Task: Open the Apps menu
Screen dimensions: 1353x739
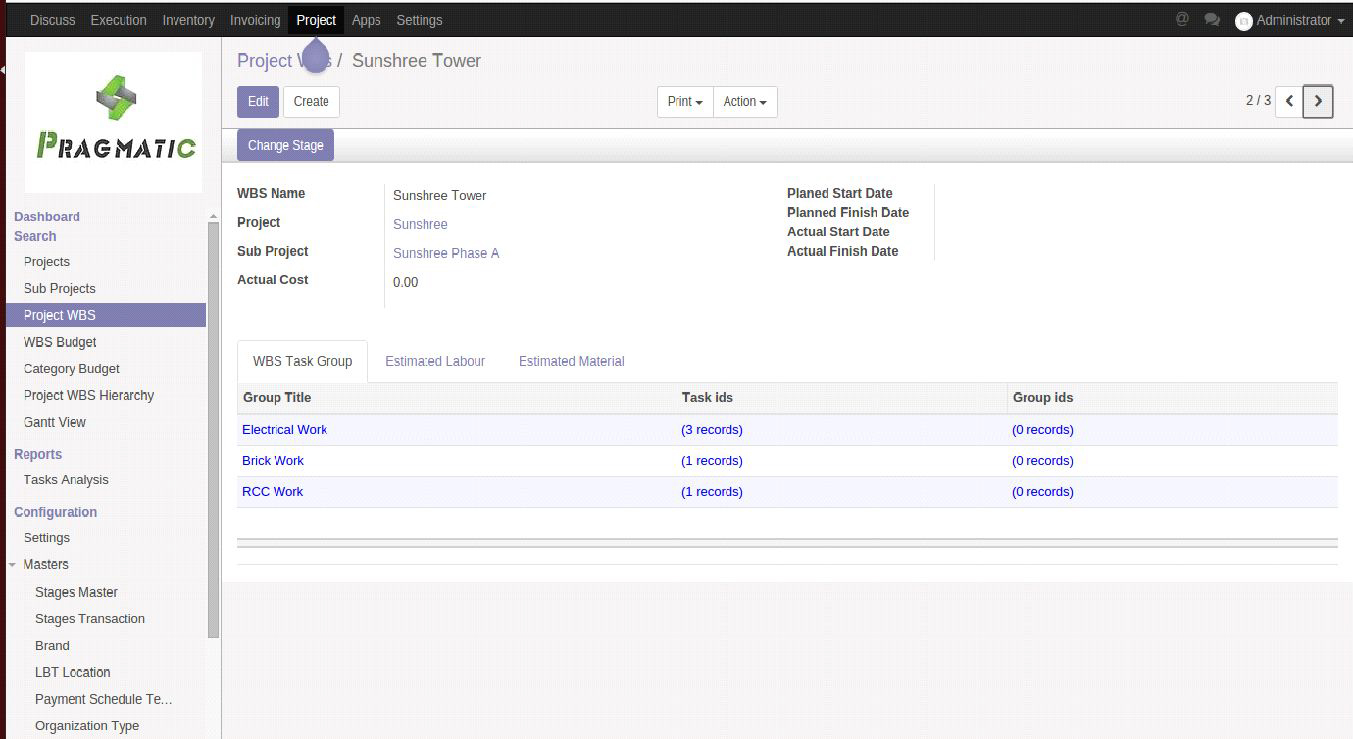Action: 366,20
